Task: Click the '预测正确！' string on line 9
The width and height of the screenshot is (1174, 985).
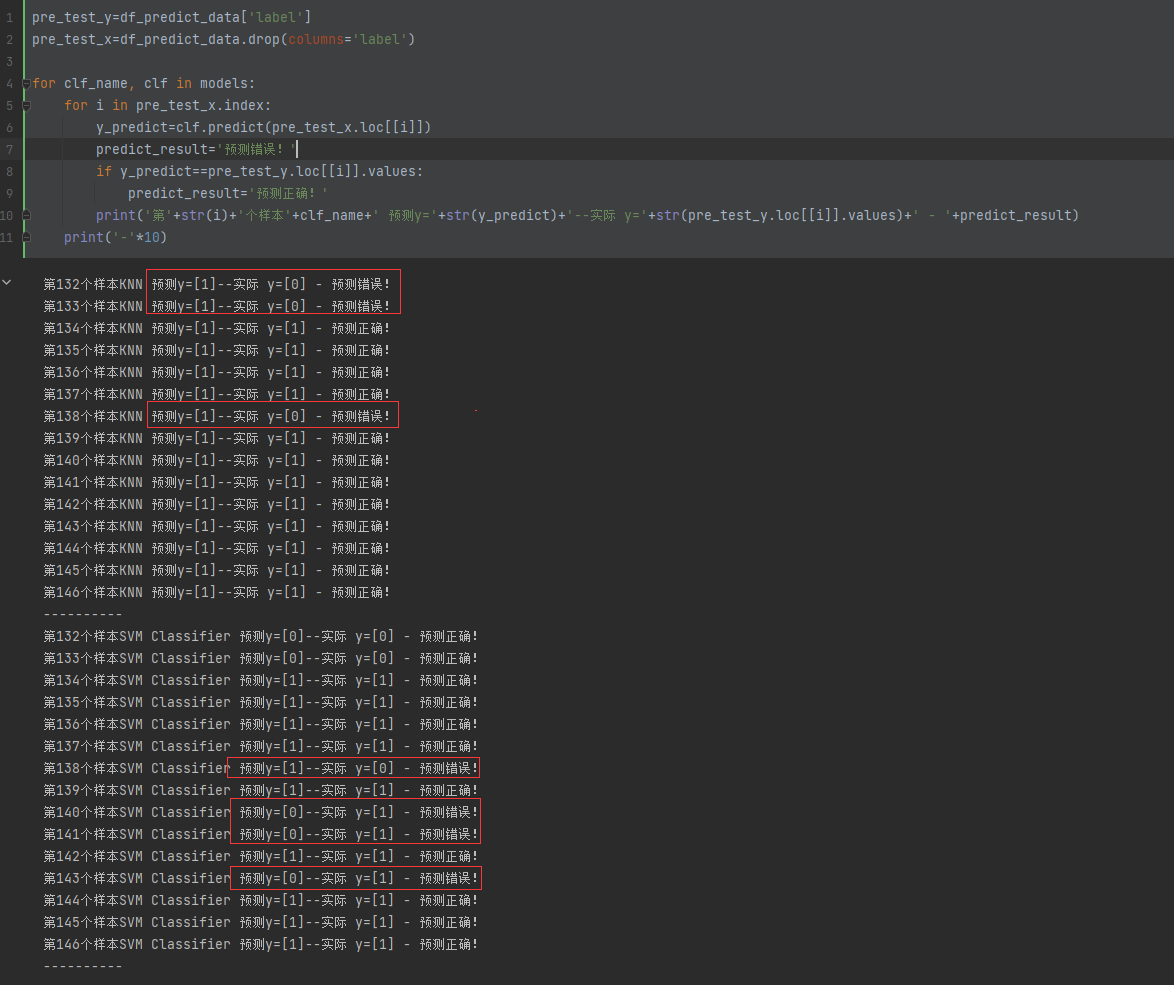Action: pyautogui.click(x=289, y=193)
